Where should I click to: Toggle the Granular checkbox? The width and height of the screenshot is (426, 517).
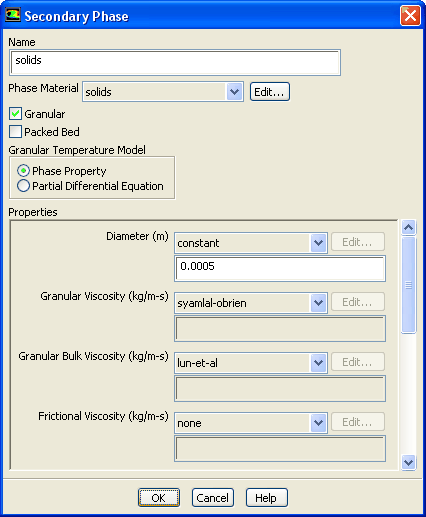pyautogui.click(x=15, y=114)
